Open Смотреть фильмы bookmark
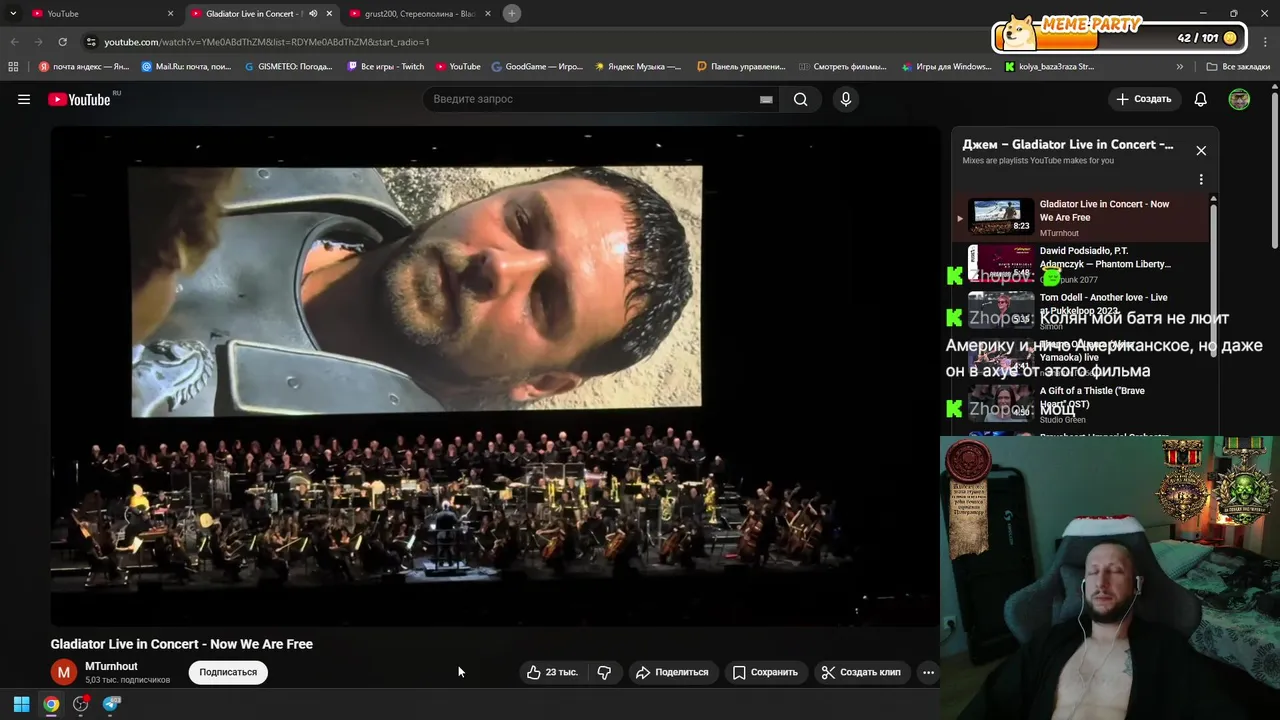 [x=842, y=67]
